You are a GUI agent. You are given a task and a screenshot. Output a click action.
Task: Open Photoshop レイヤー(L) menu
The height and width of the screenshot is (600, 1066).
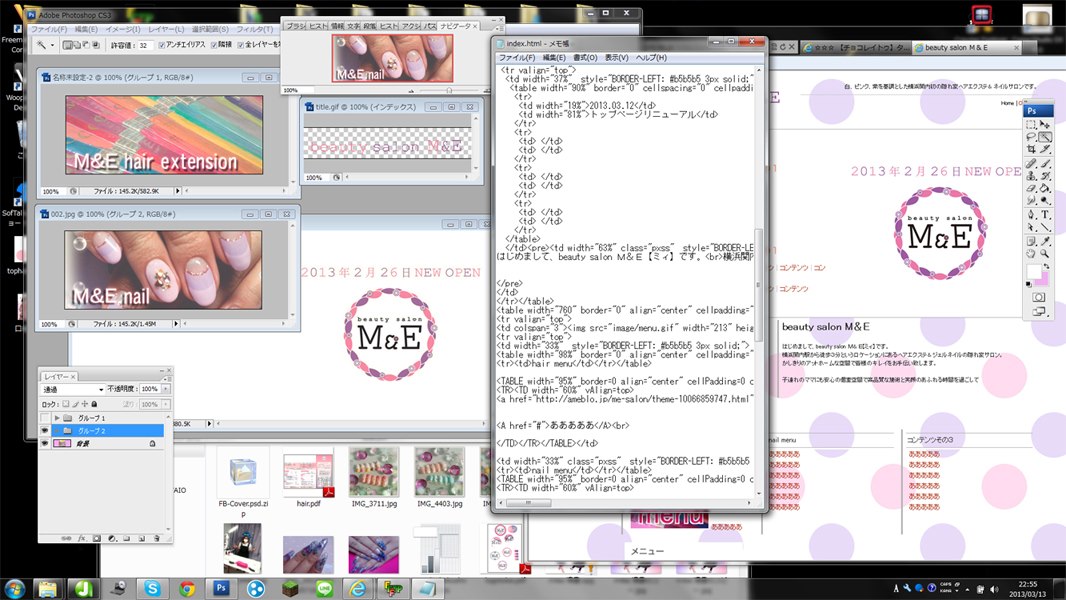click(x=165, y=29)
